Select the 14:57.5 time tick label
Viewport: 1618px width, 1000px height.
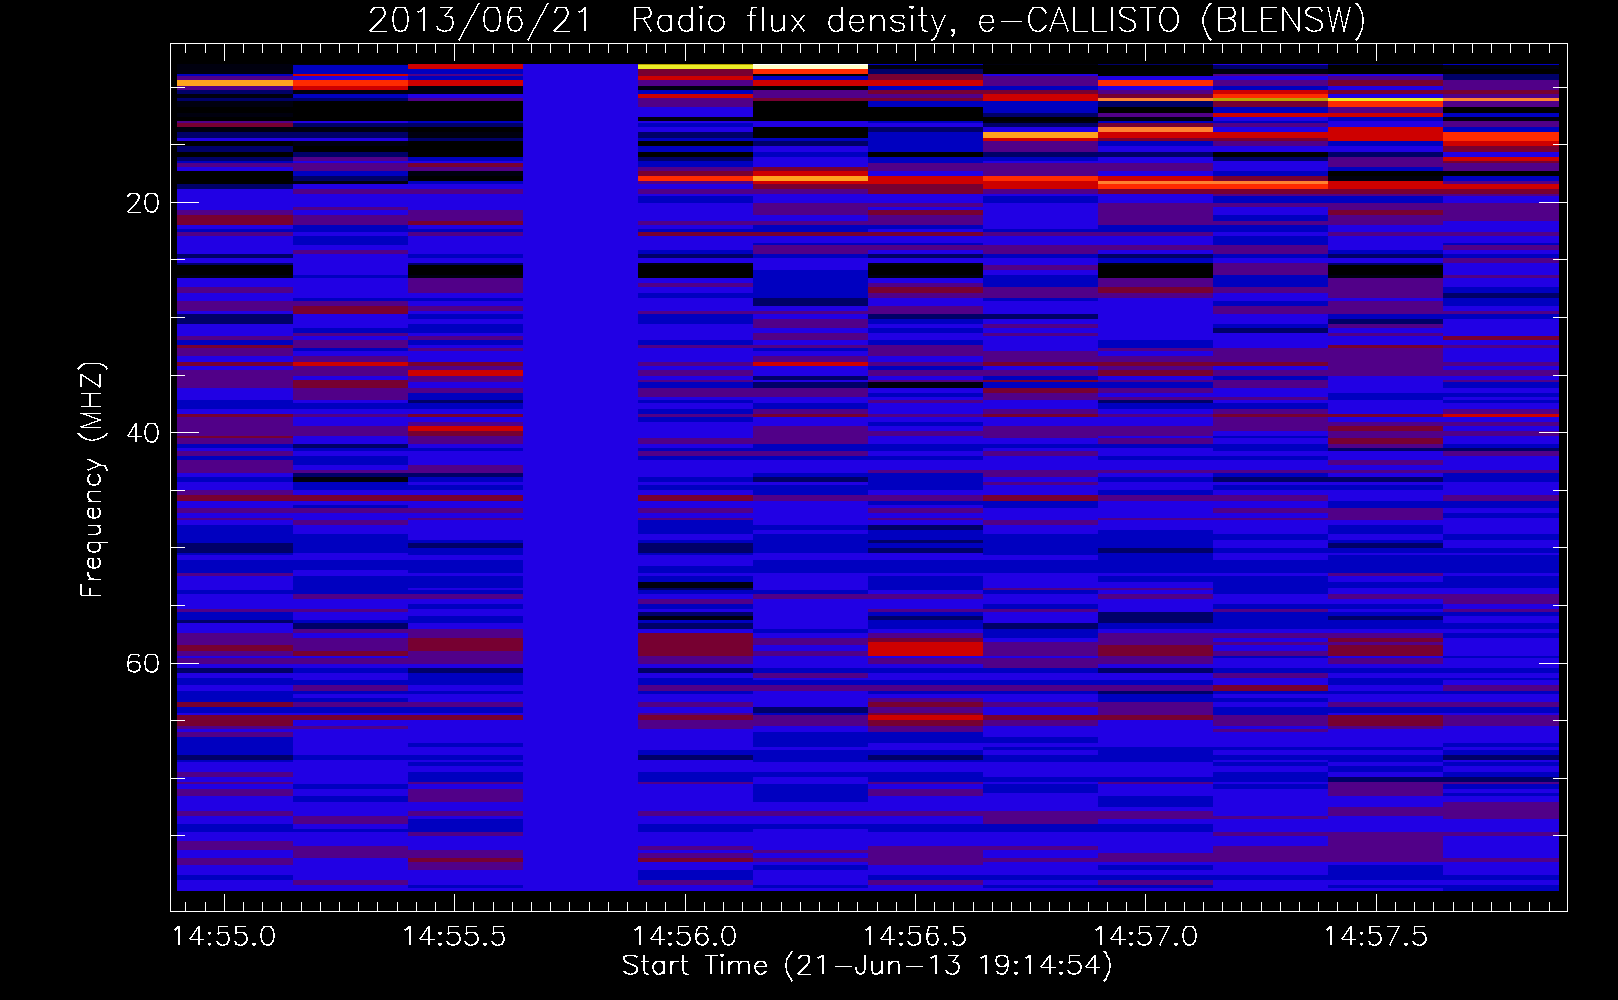(x=1376, y=936)
